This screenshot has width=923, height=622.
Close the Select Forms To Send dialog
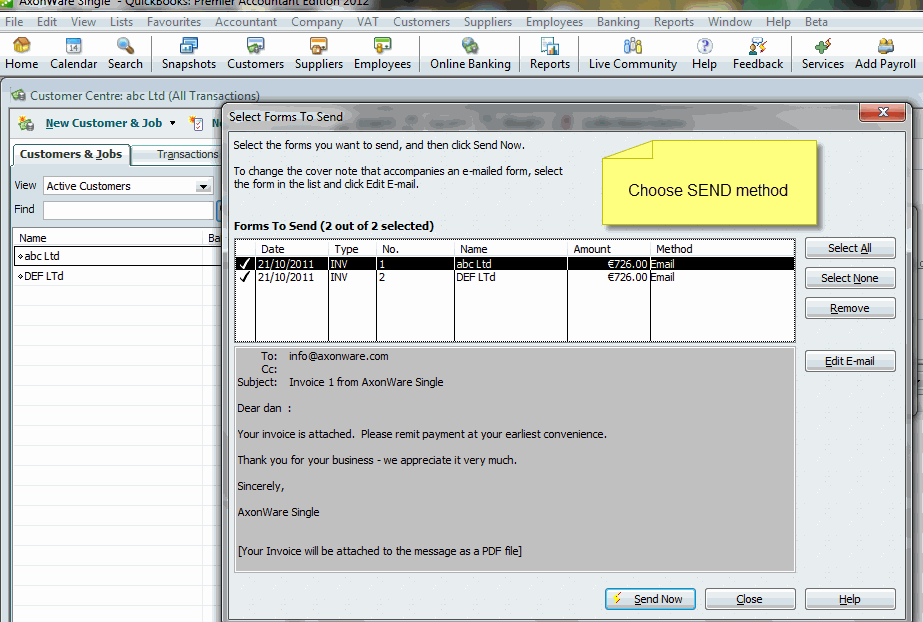[x=882, y=112]
